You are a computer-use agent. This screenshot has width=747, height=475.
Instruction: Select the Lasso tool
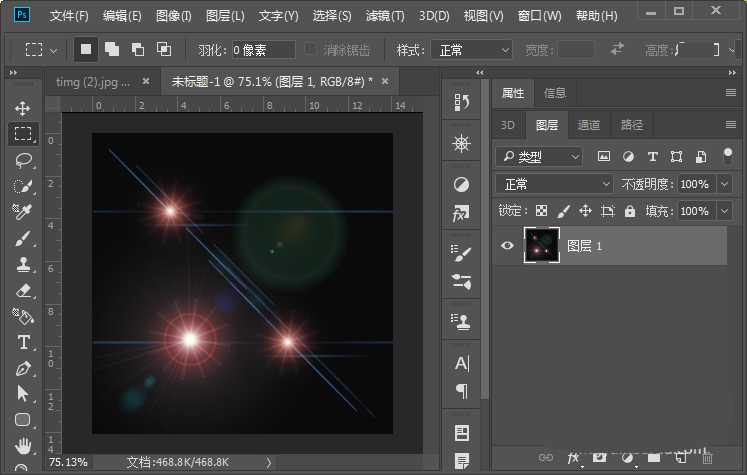pos(22,160)
